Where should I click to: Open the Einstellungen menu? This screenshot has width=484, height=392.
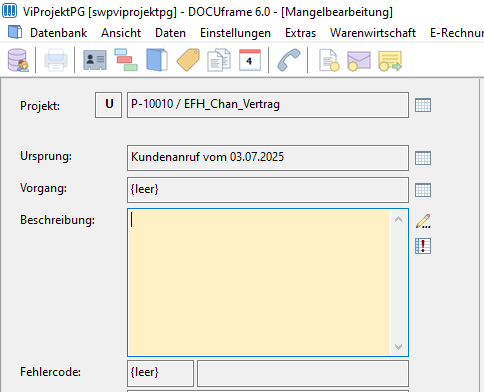[235, 33]
